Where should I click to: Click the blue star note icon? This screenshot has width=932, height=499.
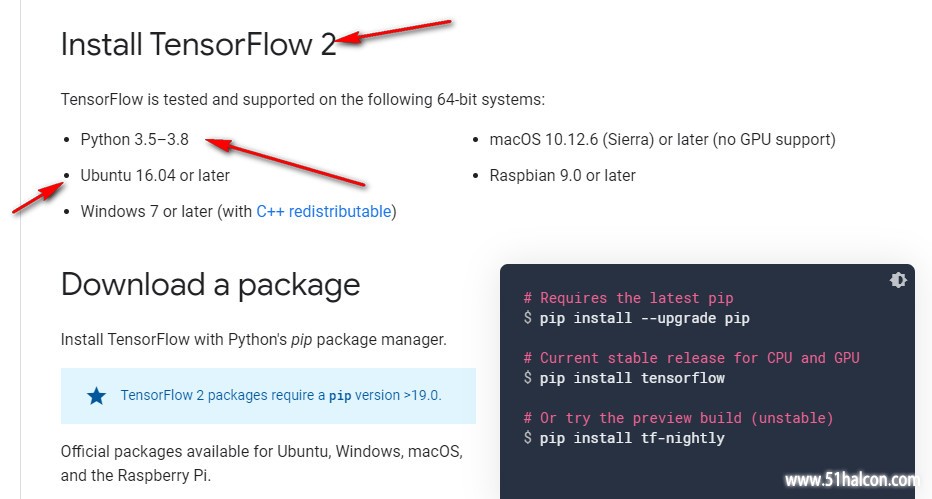[x=96, y=396]
